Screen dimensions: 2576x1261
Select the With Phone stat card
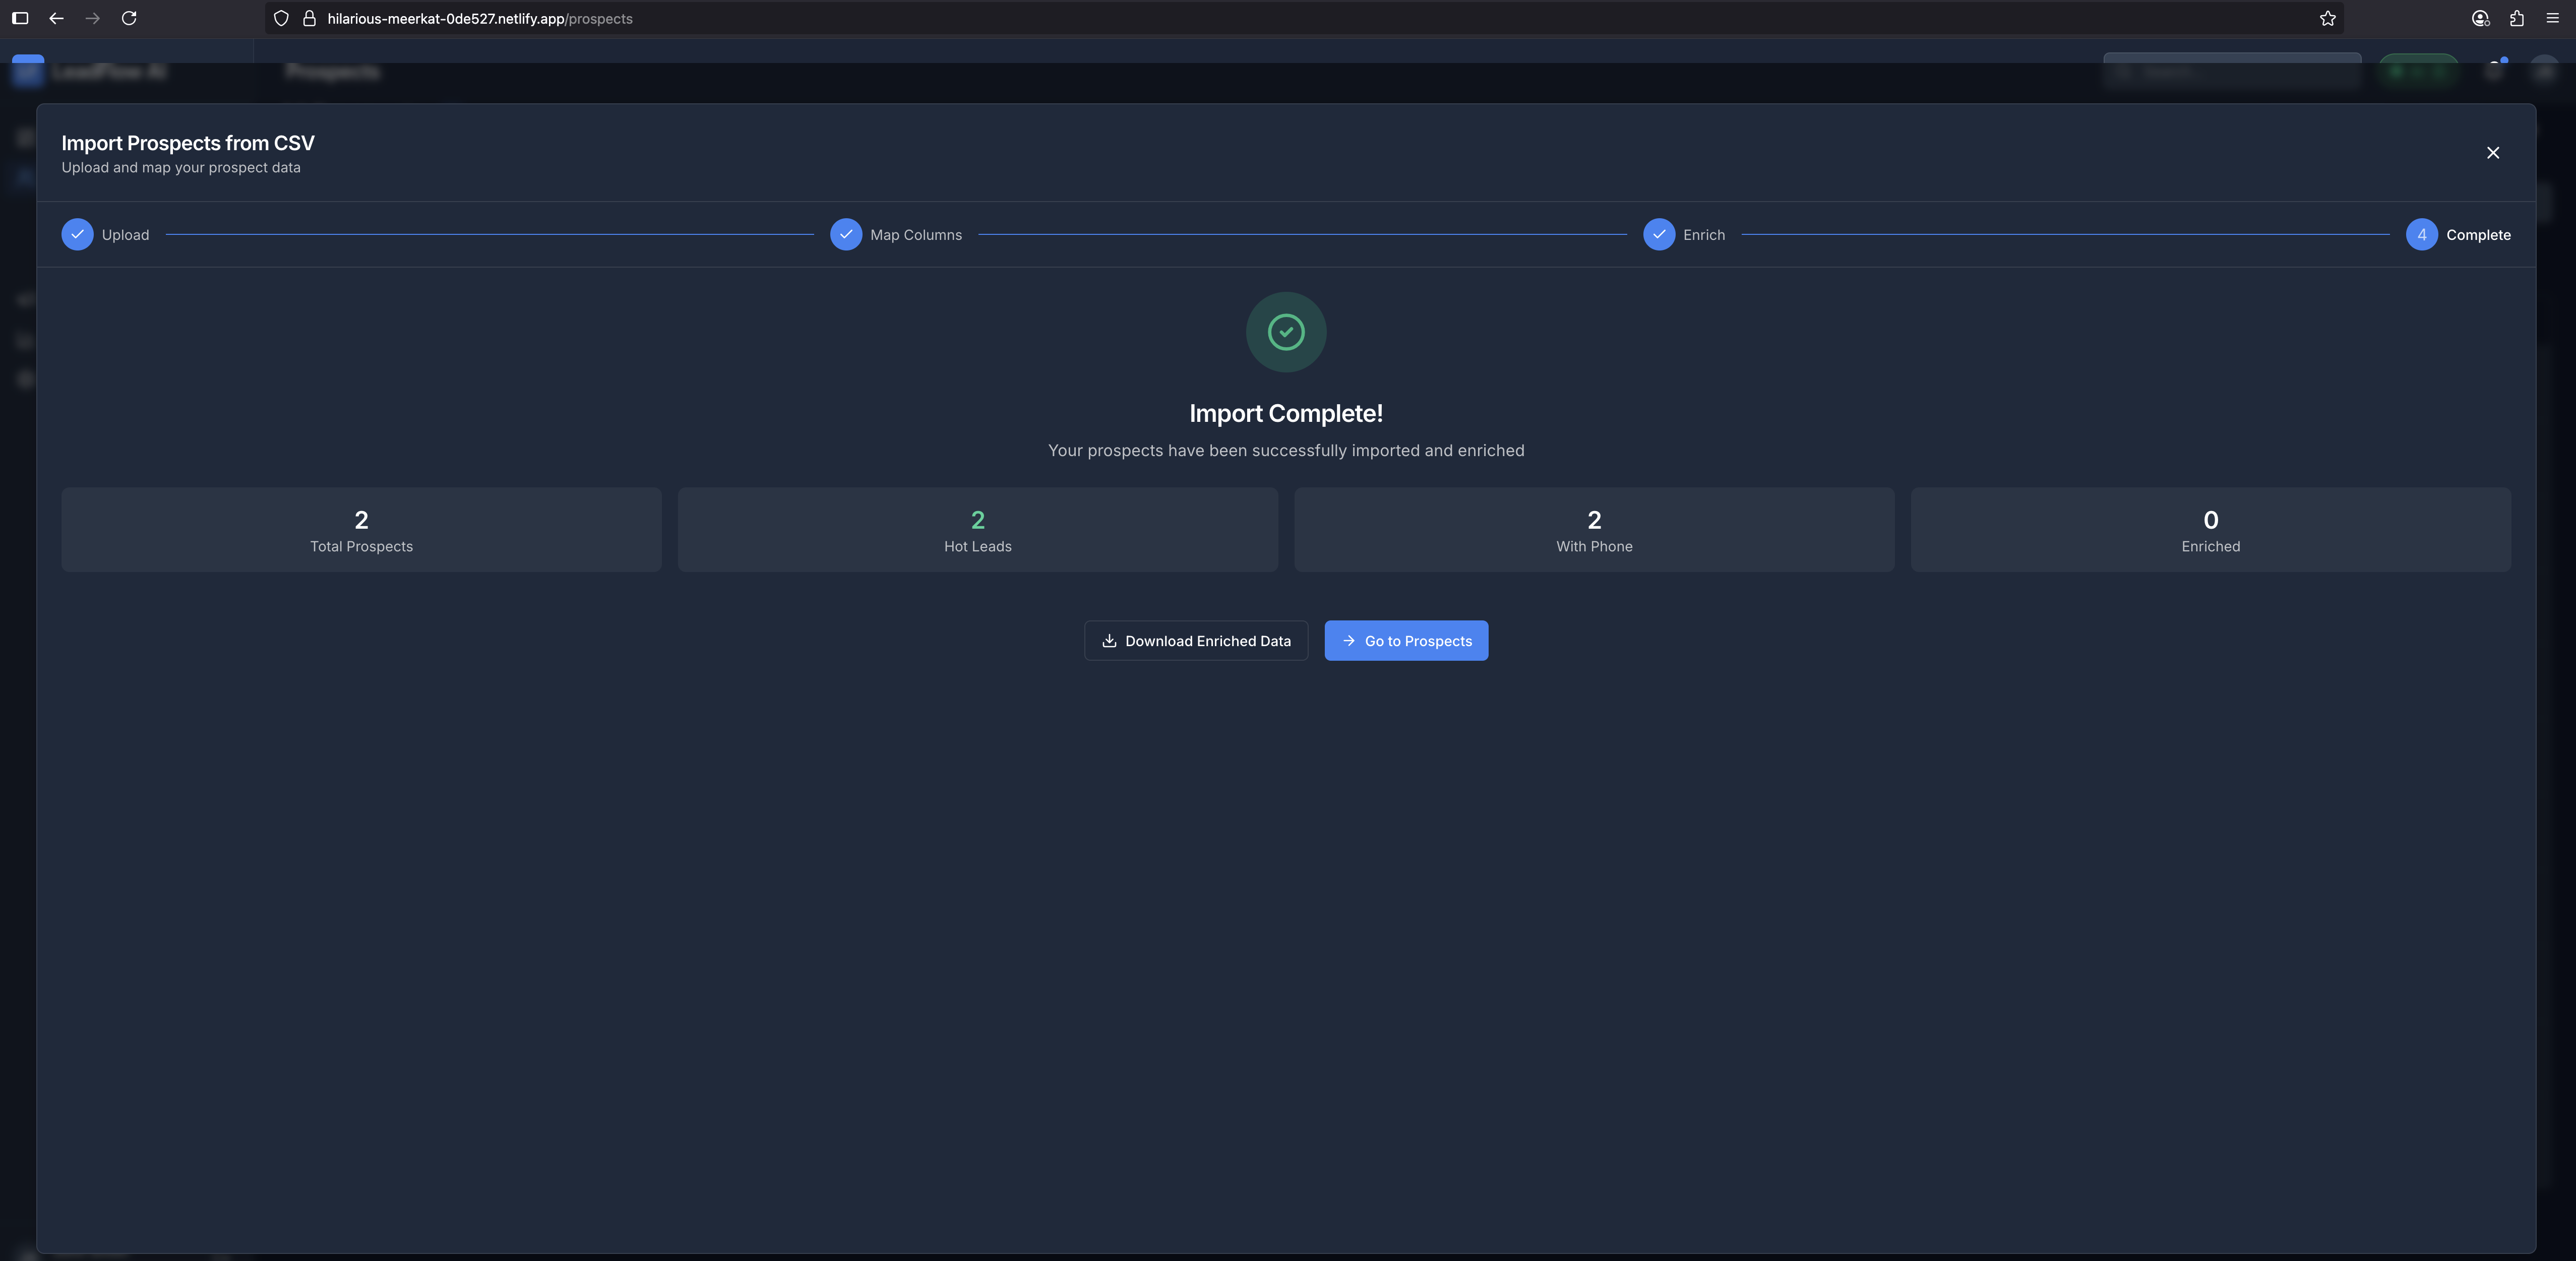coord(1594,530)
